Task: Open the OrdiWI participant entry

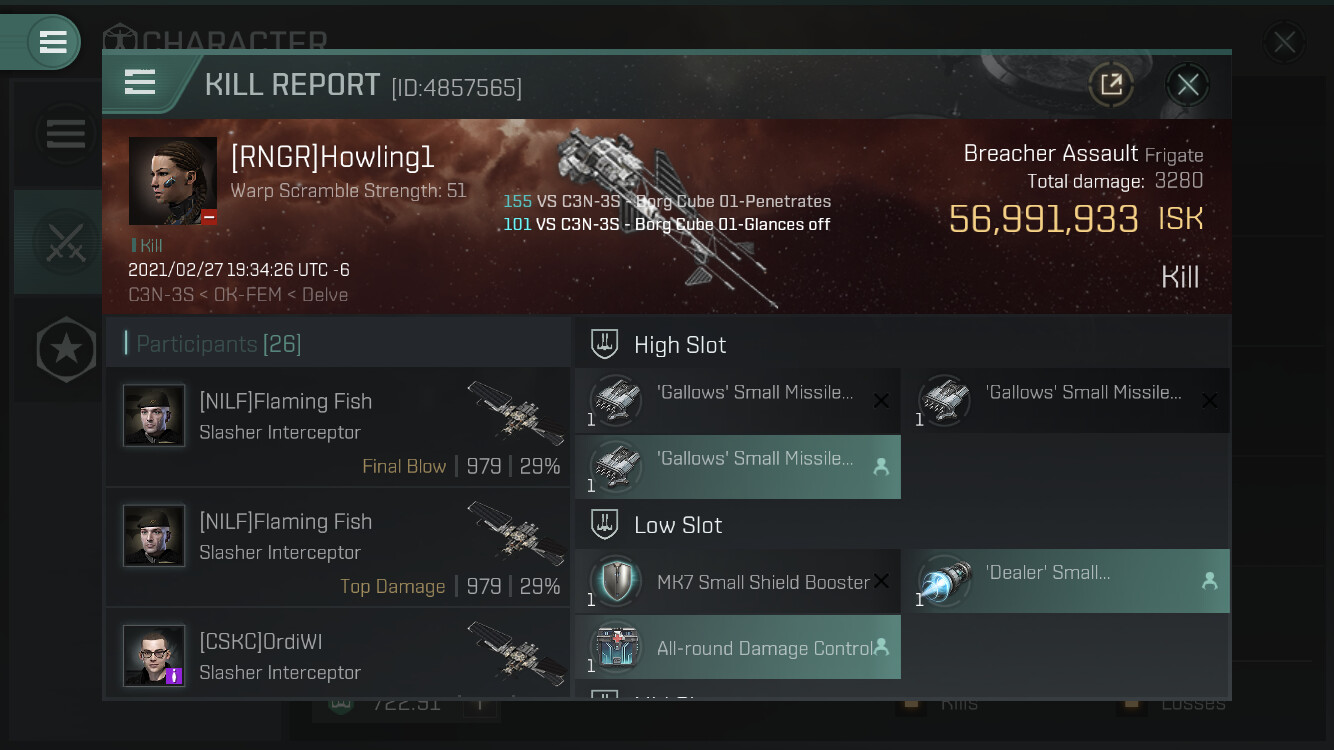Action: (x=338, y=654)
